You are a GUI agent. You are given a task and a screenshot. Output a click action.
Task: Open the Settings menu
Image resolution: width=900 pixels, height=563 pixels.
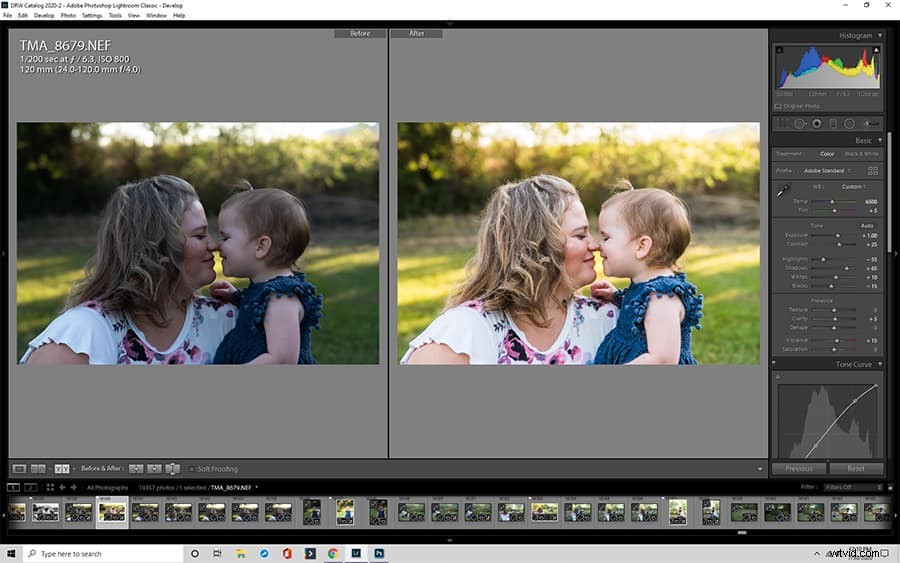92,15
